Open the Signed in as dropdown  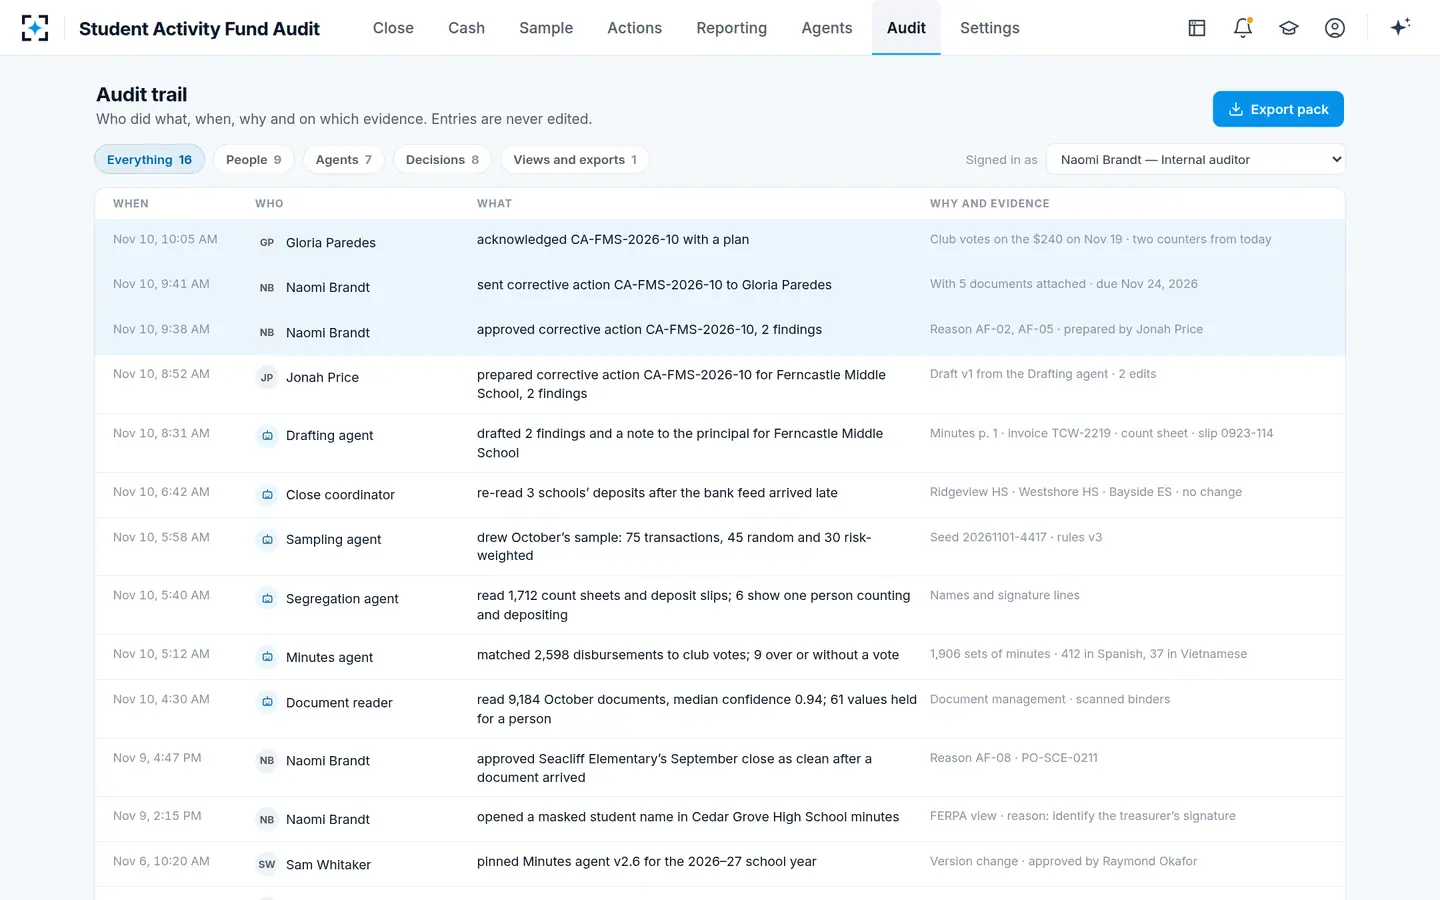click(x=1196, y=159)
